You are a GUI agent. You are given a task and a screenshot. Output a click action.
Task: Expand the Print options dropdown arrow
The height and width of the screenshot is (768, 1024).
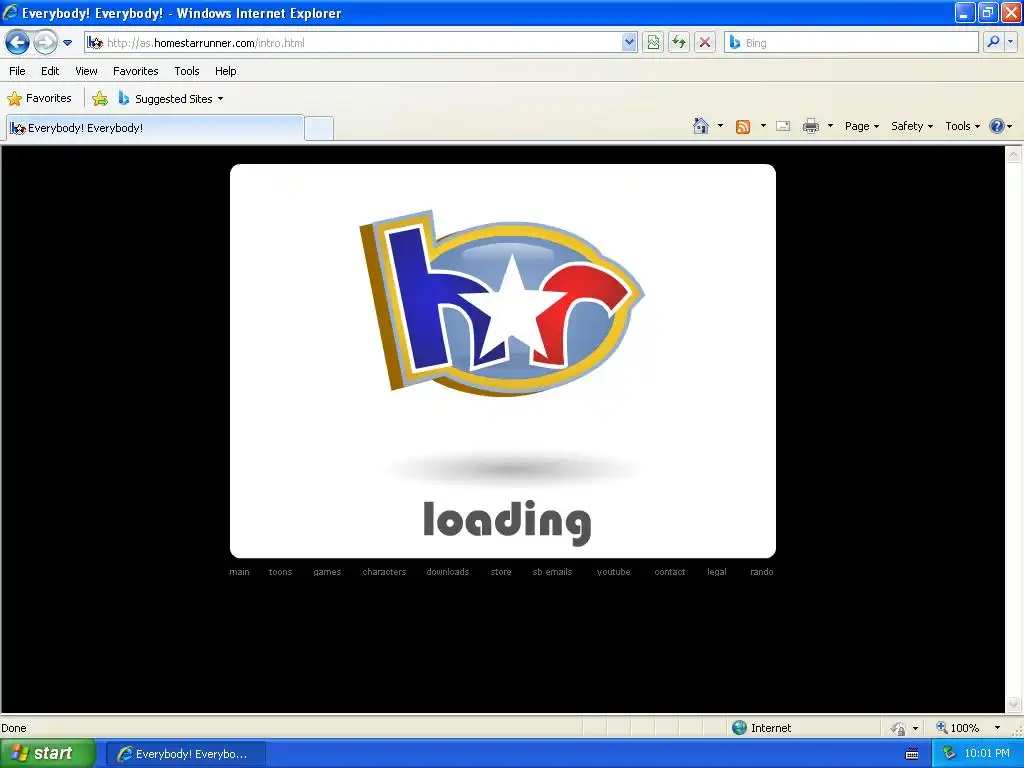(x=830, y=126)
